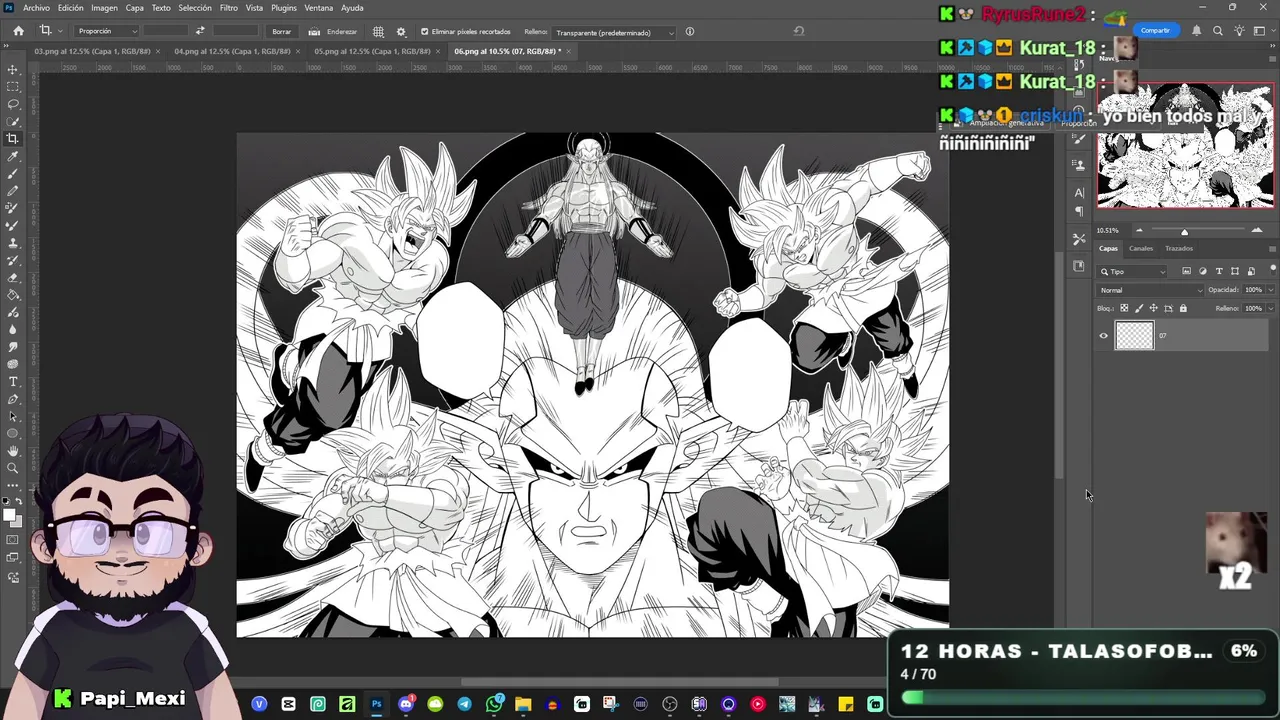This screenshot has height=720, width=1280.
Task: Select the Zoom magnifier tool
Action: [13, 468]
